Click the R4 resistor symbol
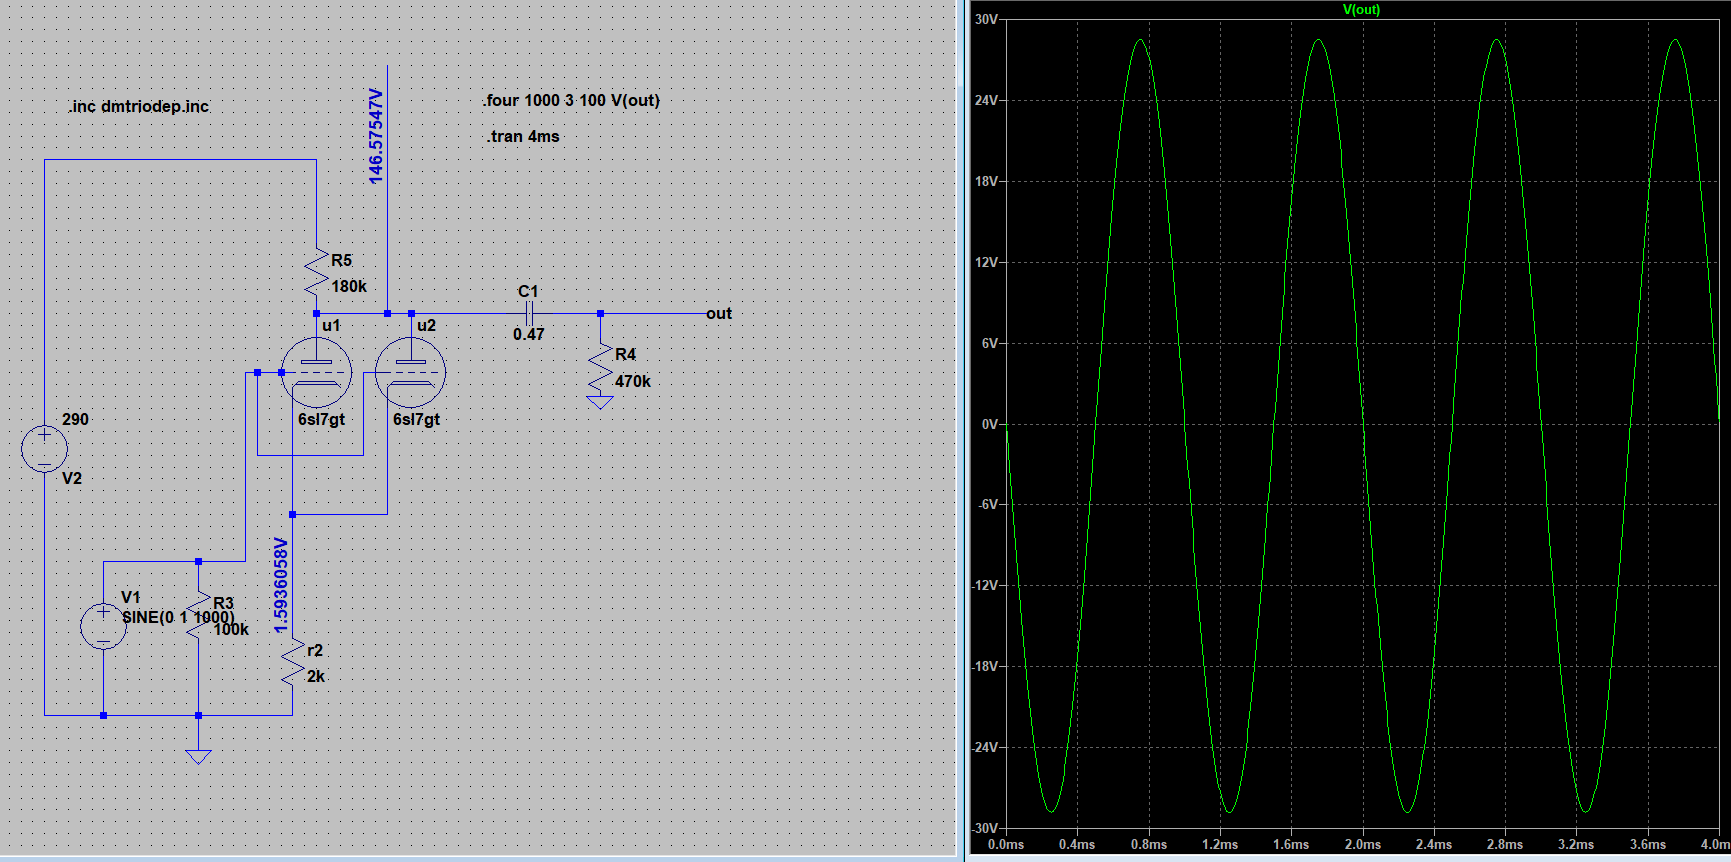This screenshot has width=1731, height=862. (x=600, y=367)
